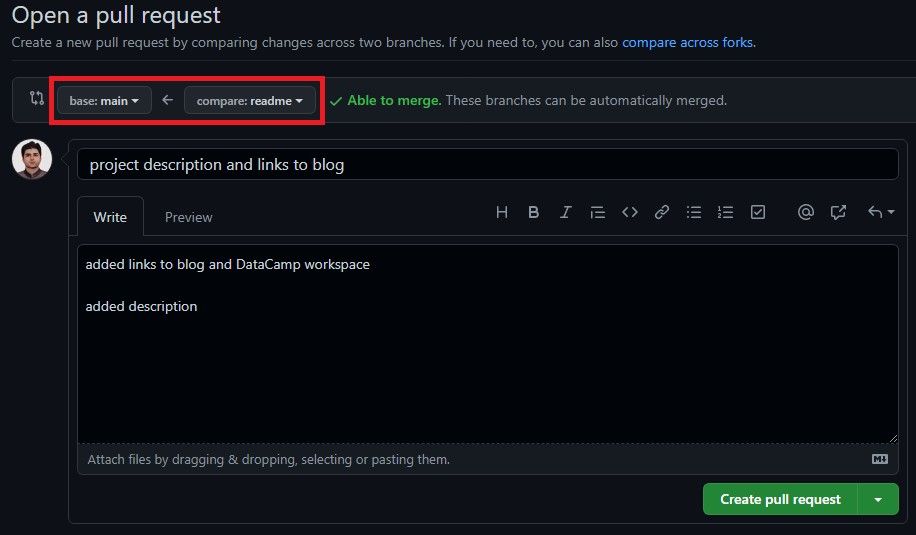Add a link with the chain icon
The width and height of the screenshot is (916, 535).
[662, 212]
